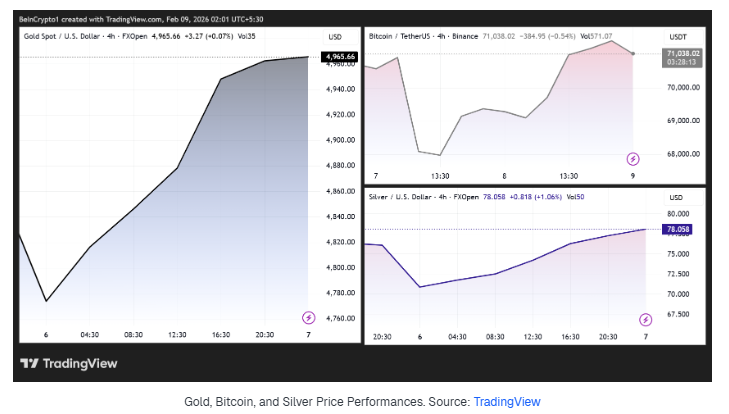Click the 4,965.66 current price tag on Gold
The image size is (729, 414).
(339, 57)
